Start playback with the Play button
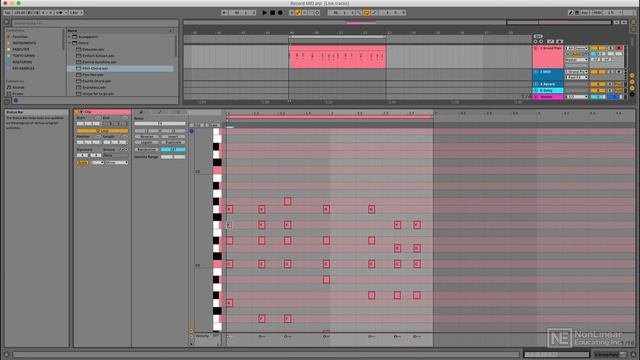This screenshot has width=640, height=360. point(264,13)
